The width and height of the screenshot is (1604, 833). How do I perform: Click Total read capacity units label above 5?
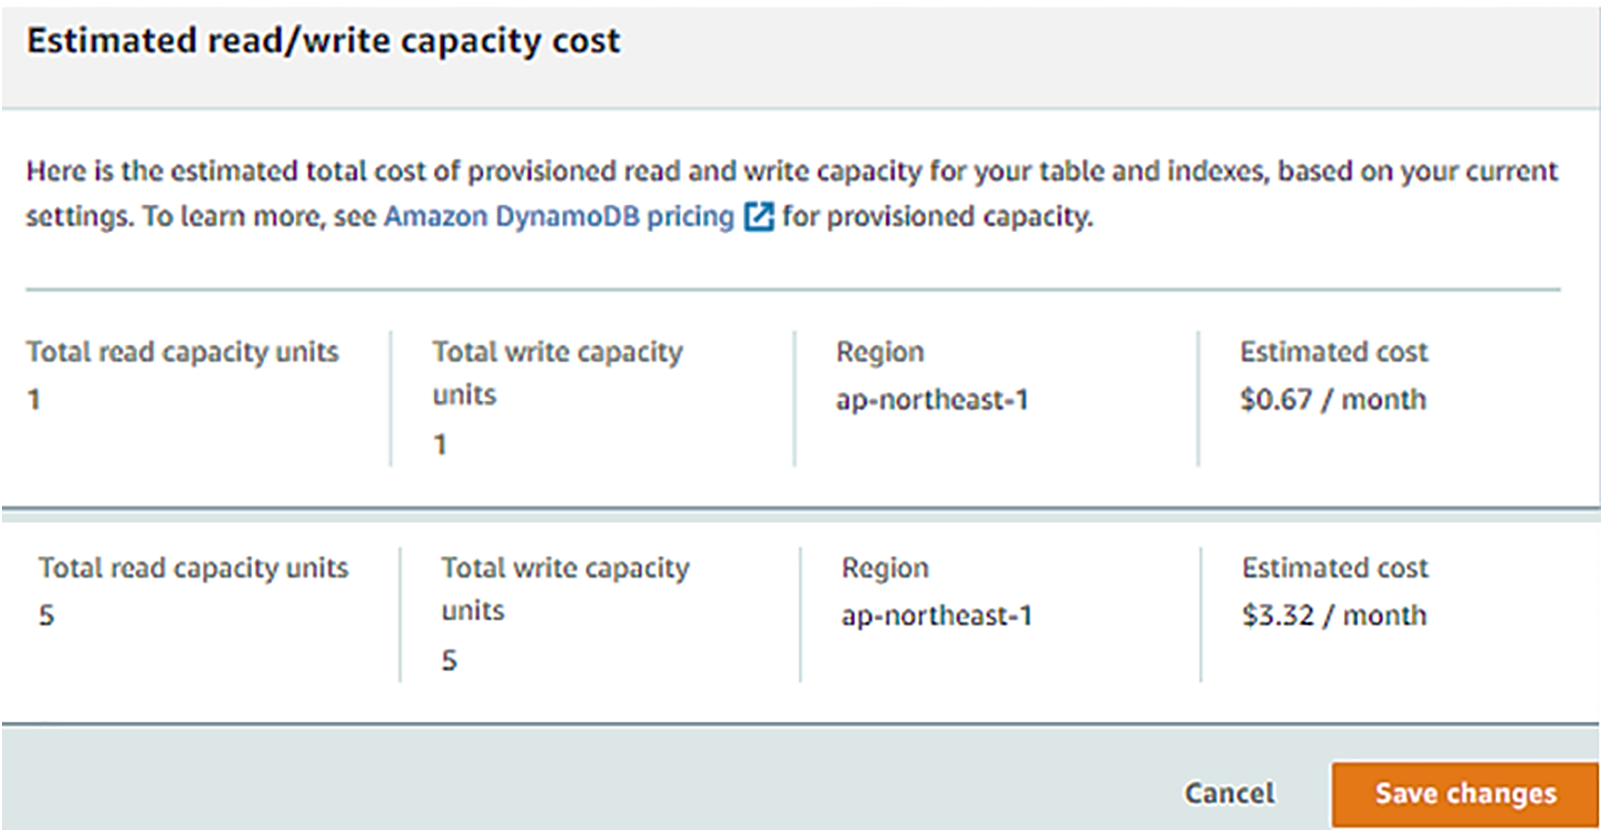pos(193,568)
